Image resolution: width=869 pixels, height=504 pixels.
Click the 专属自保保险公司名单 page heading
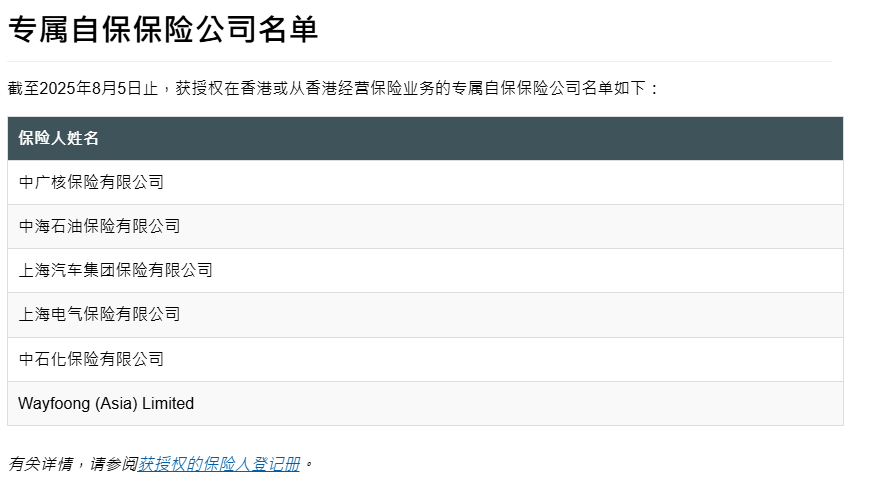click(163, 29)
